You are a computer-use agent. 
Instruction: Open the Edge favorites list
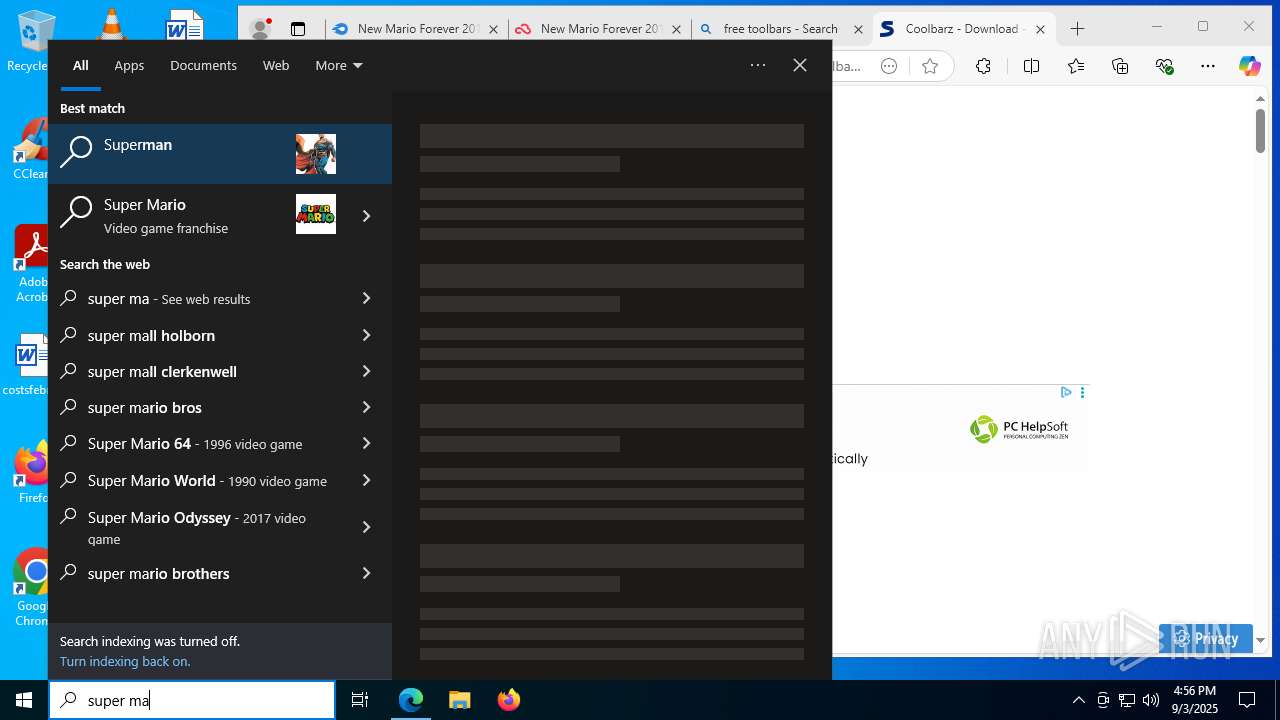pyautogui.click(x=1075, y=66)
